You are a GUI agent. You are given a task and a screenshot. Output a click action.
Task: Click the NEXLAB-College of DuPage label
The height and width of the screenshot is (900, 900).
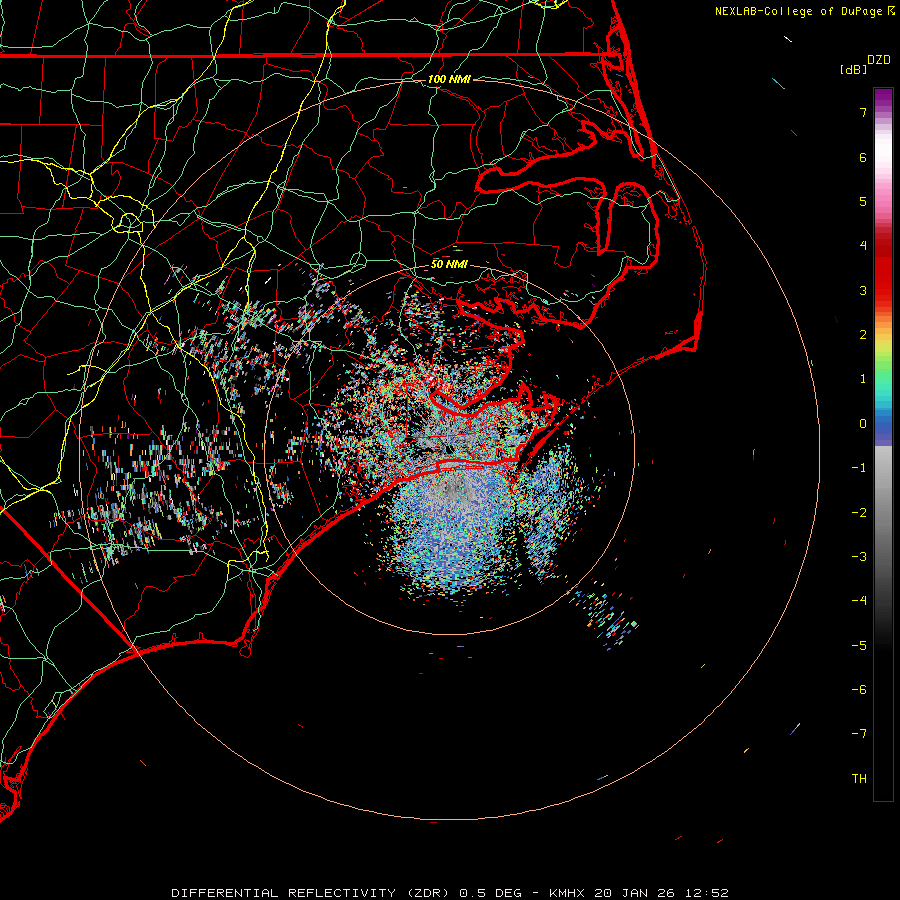pos(800,11)
